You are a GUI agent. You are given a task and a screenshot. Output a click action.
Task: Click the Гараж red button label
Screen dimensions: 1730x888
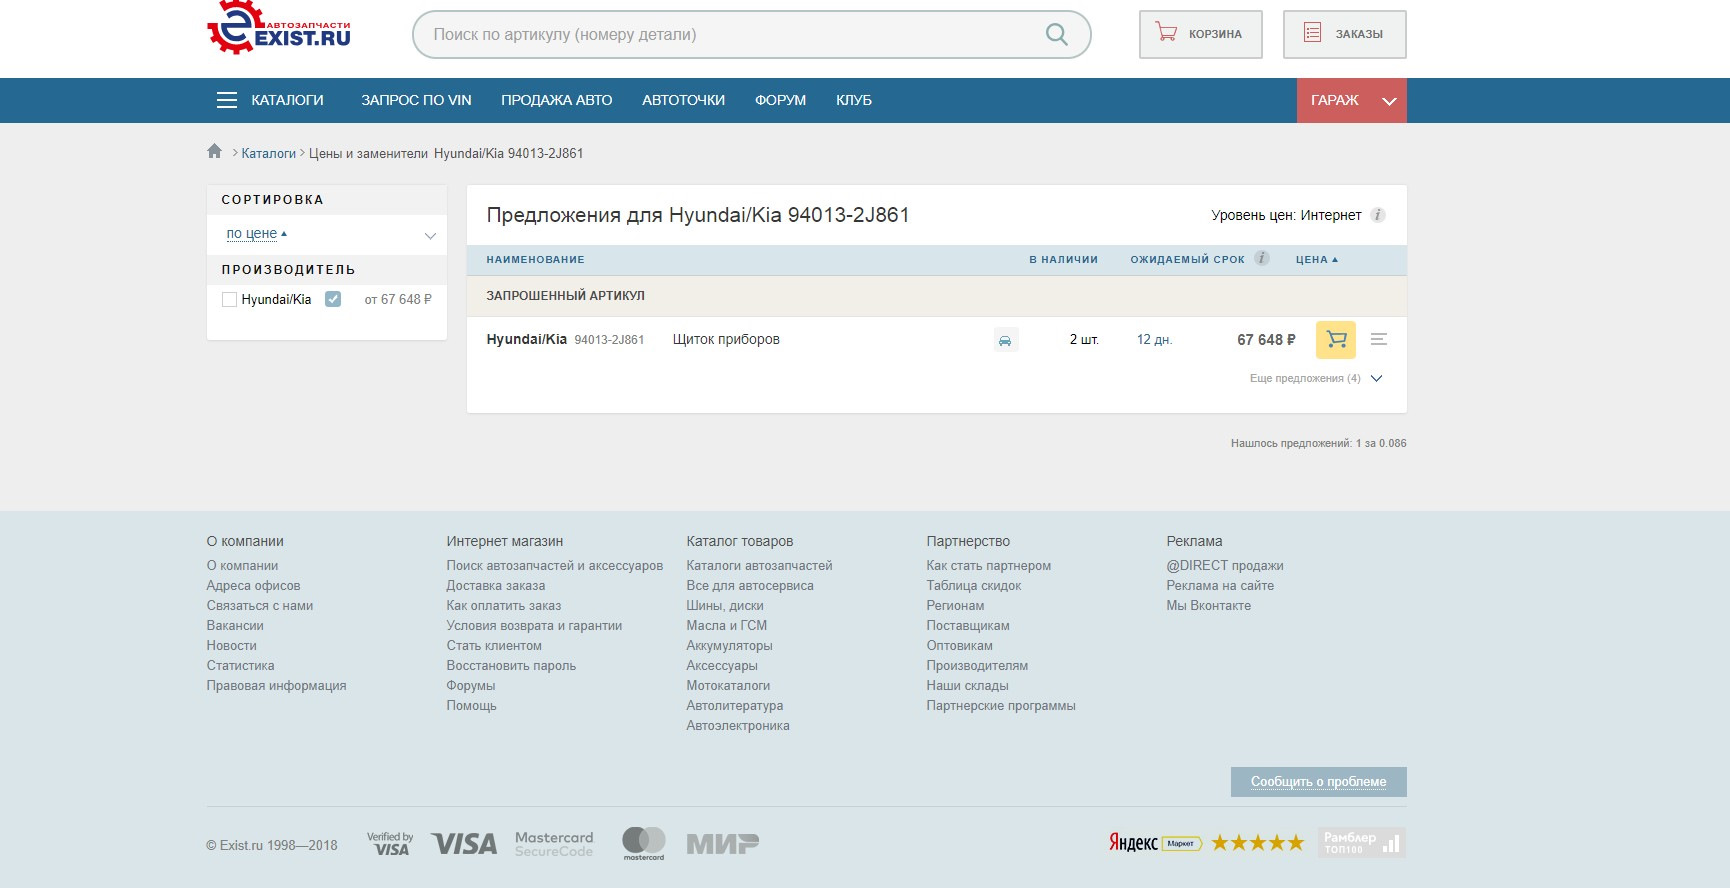1334,100
